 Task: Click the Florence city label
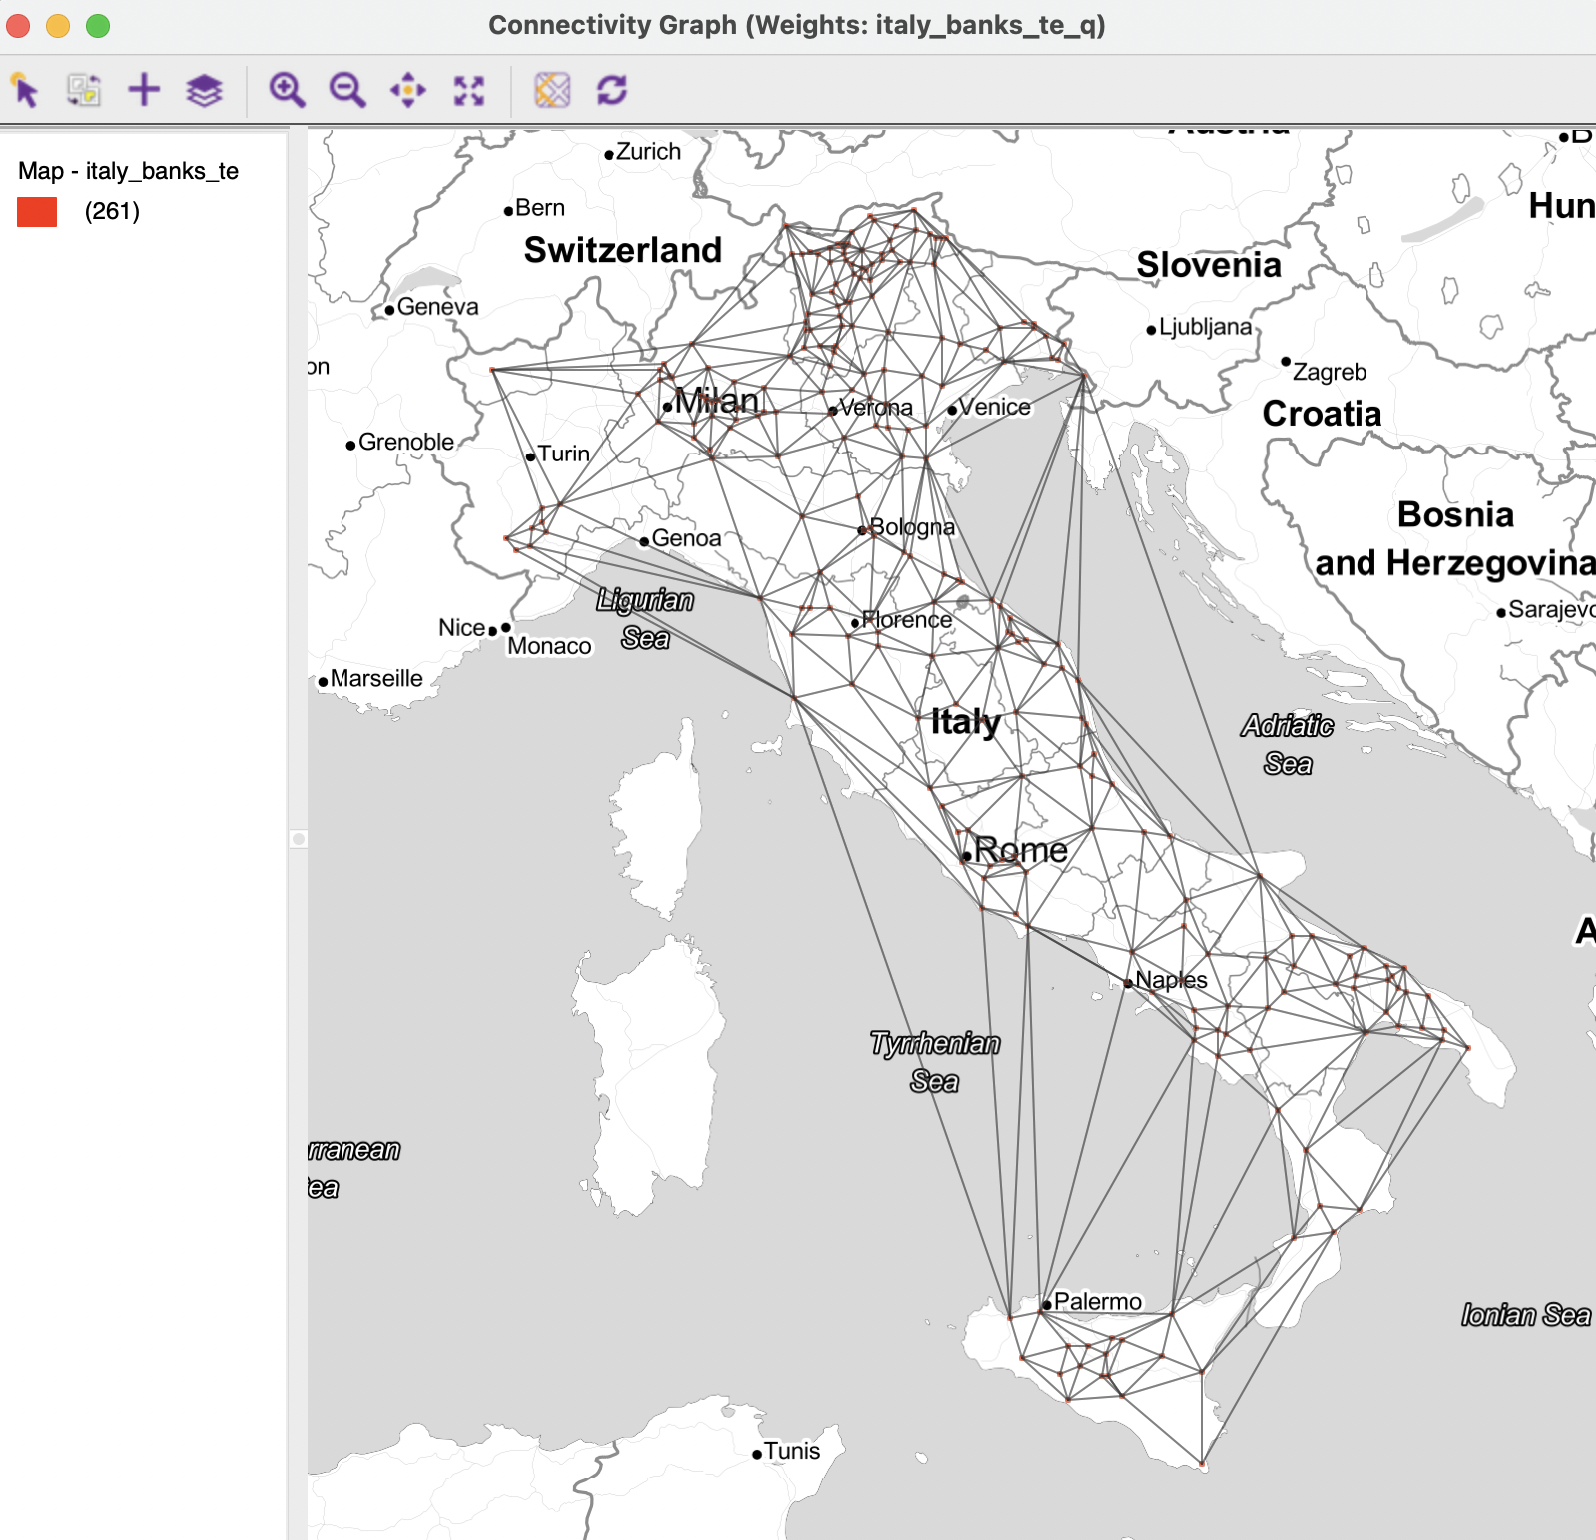(908, 620)
